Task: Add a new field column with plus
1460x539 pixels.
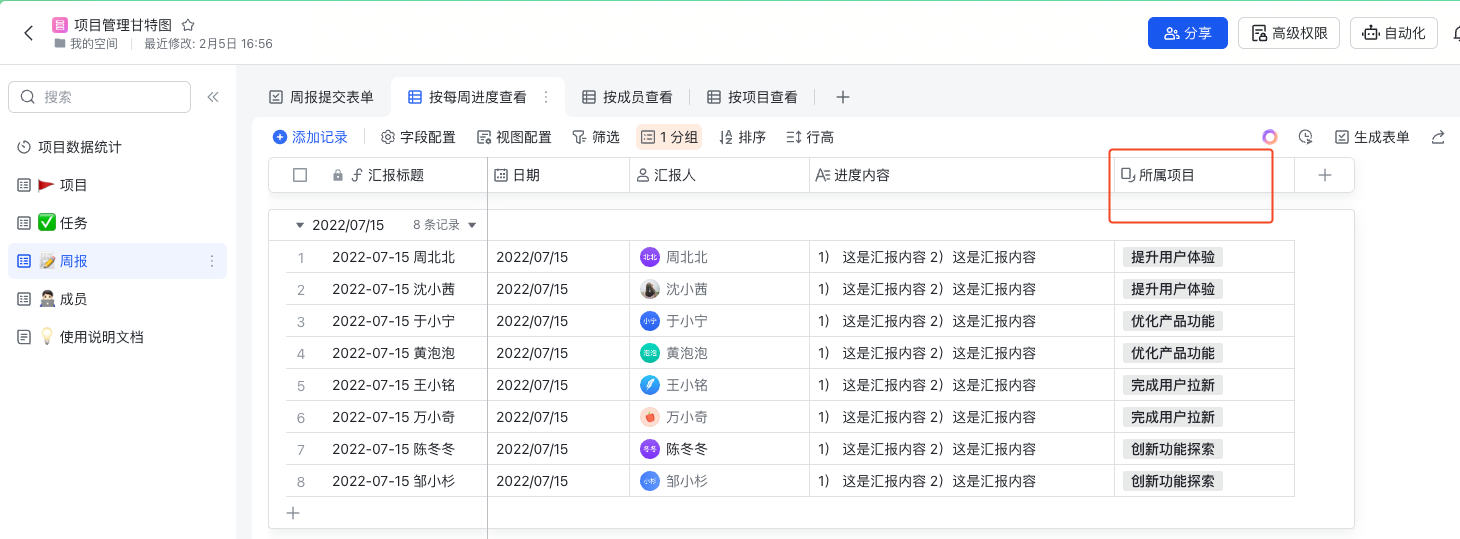Action: tap(1325, 175)
